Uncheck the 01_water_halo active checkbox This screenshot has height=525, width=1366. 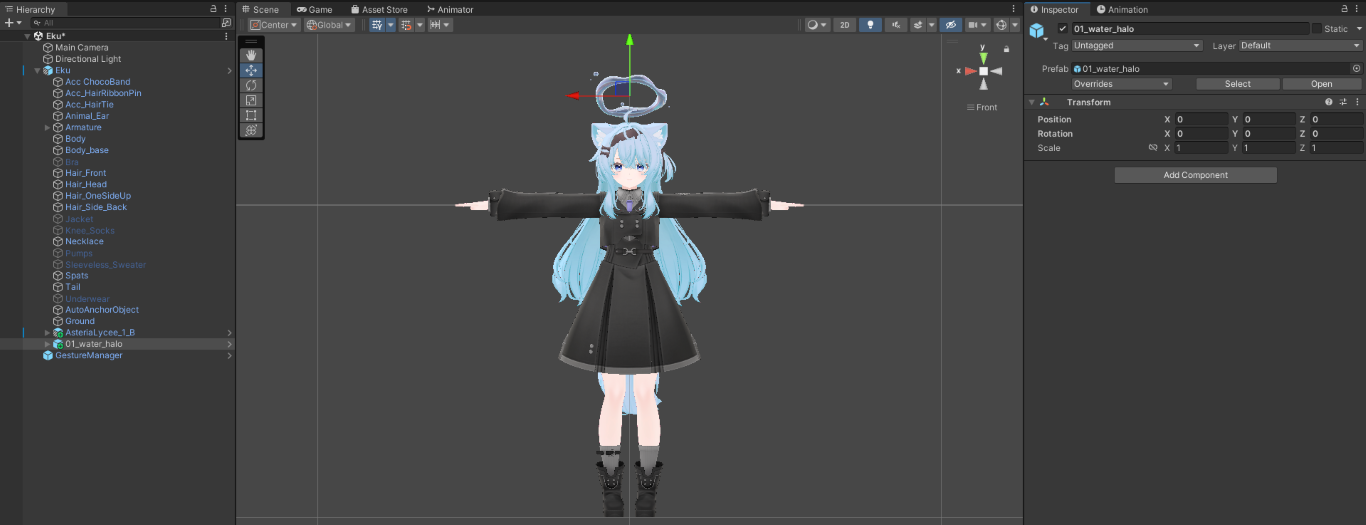[1063, 29]
